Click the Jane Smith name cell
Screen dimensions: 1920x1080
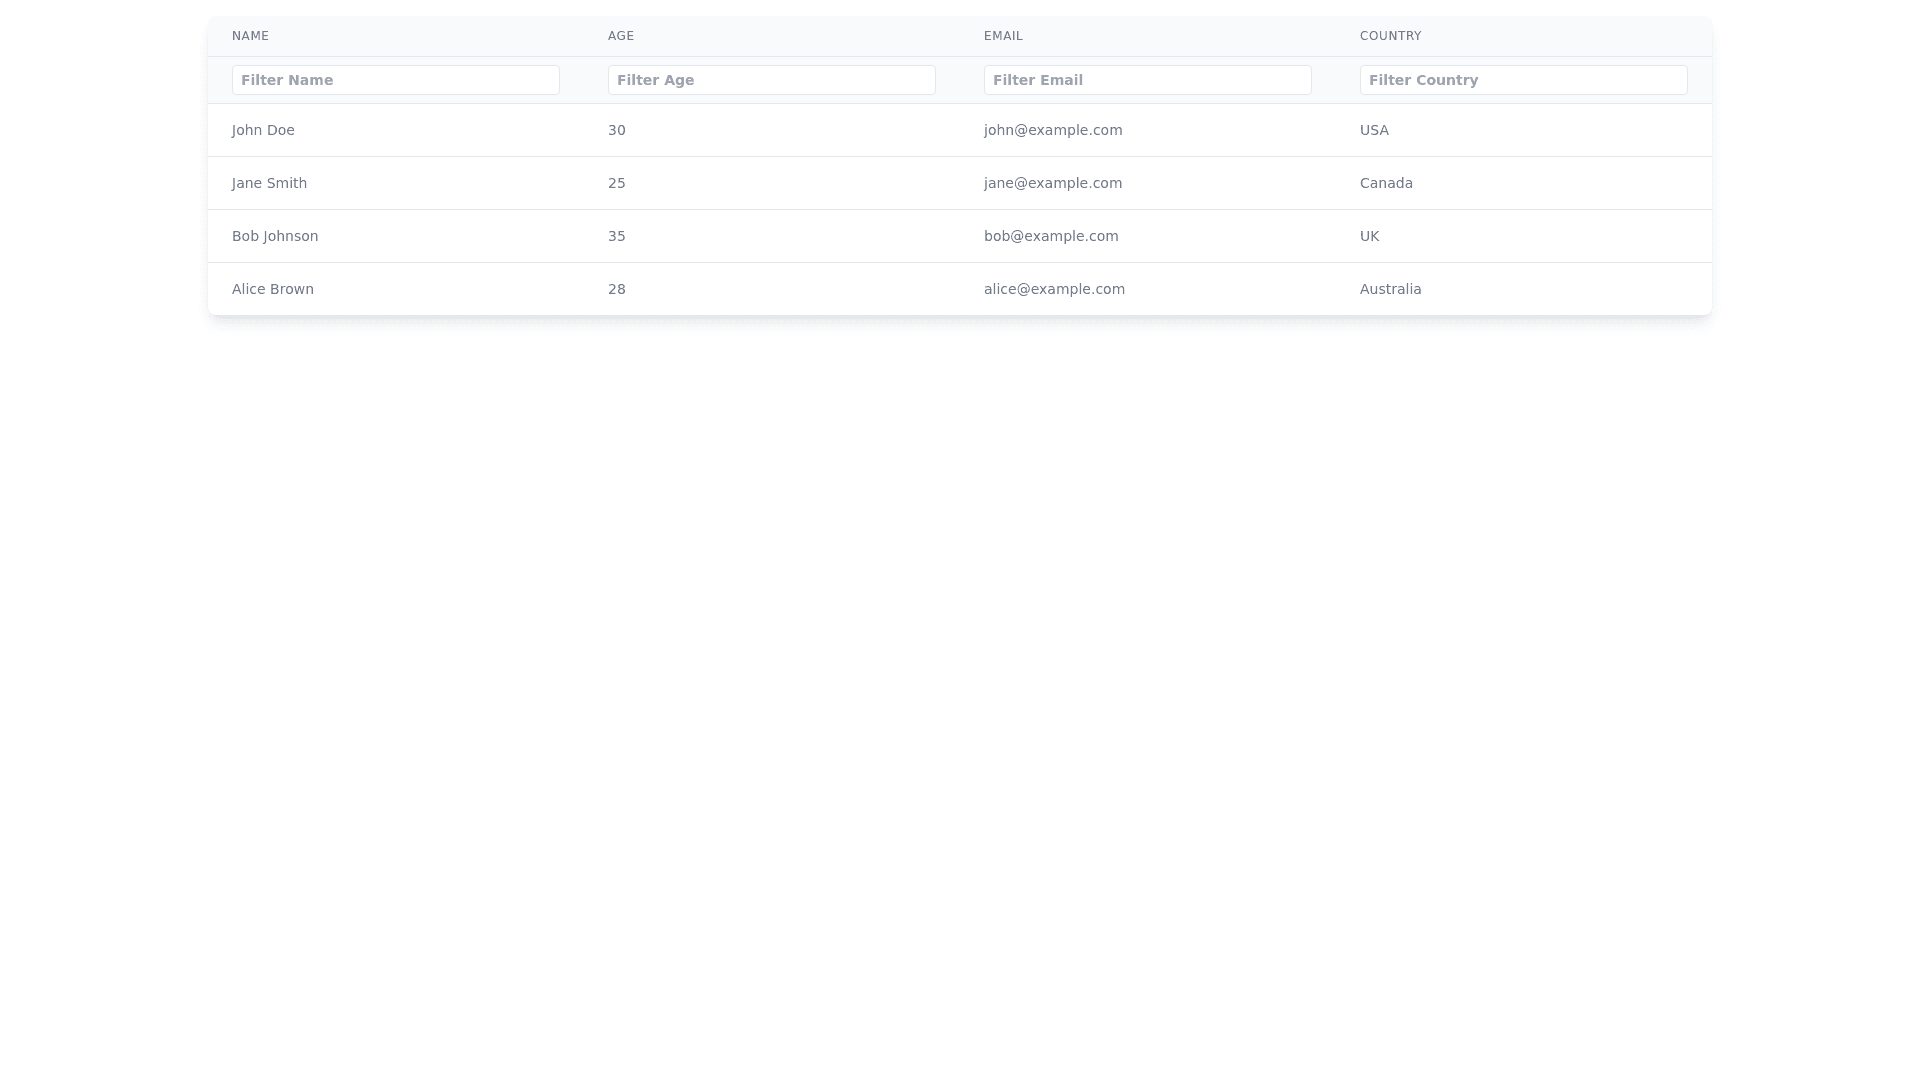pyautogui.click(x=269, y=183)
